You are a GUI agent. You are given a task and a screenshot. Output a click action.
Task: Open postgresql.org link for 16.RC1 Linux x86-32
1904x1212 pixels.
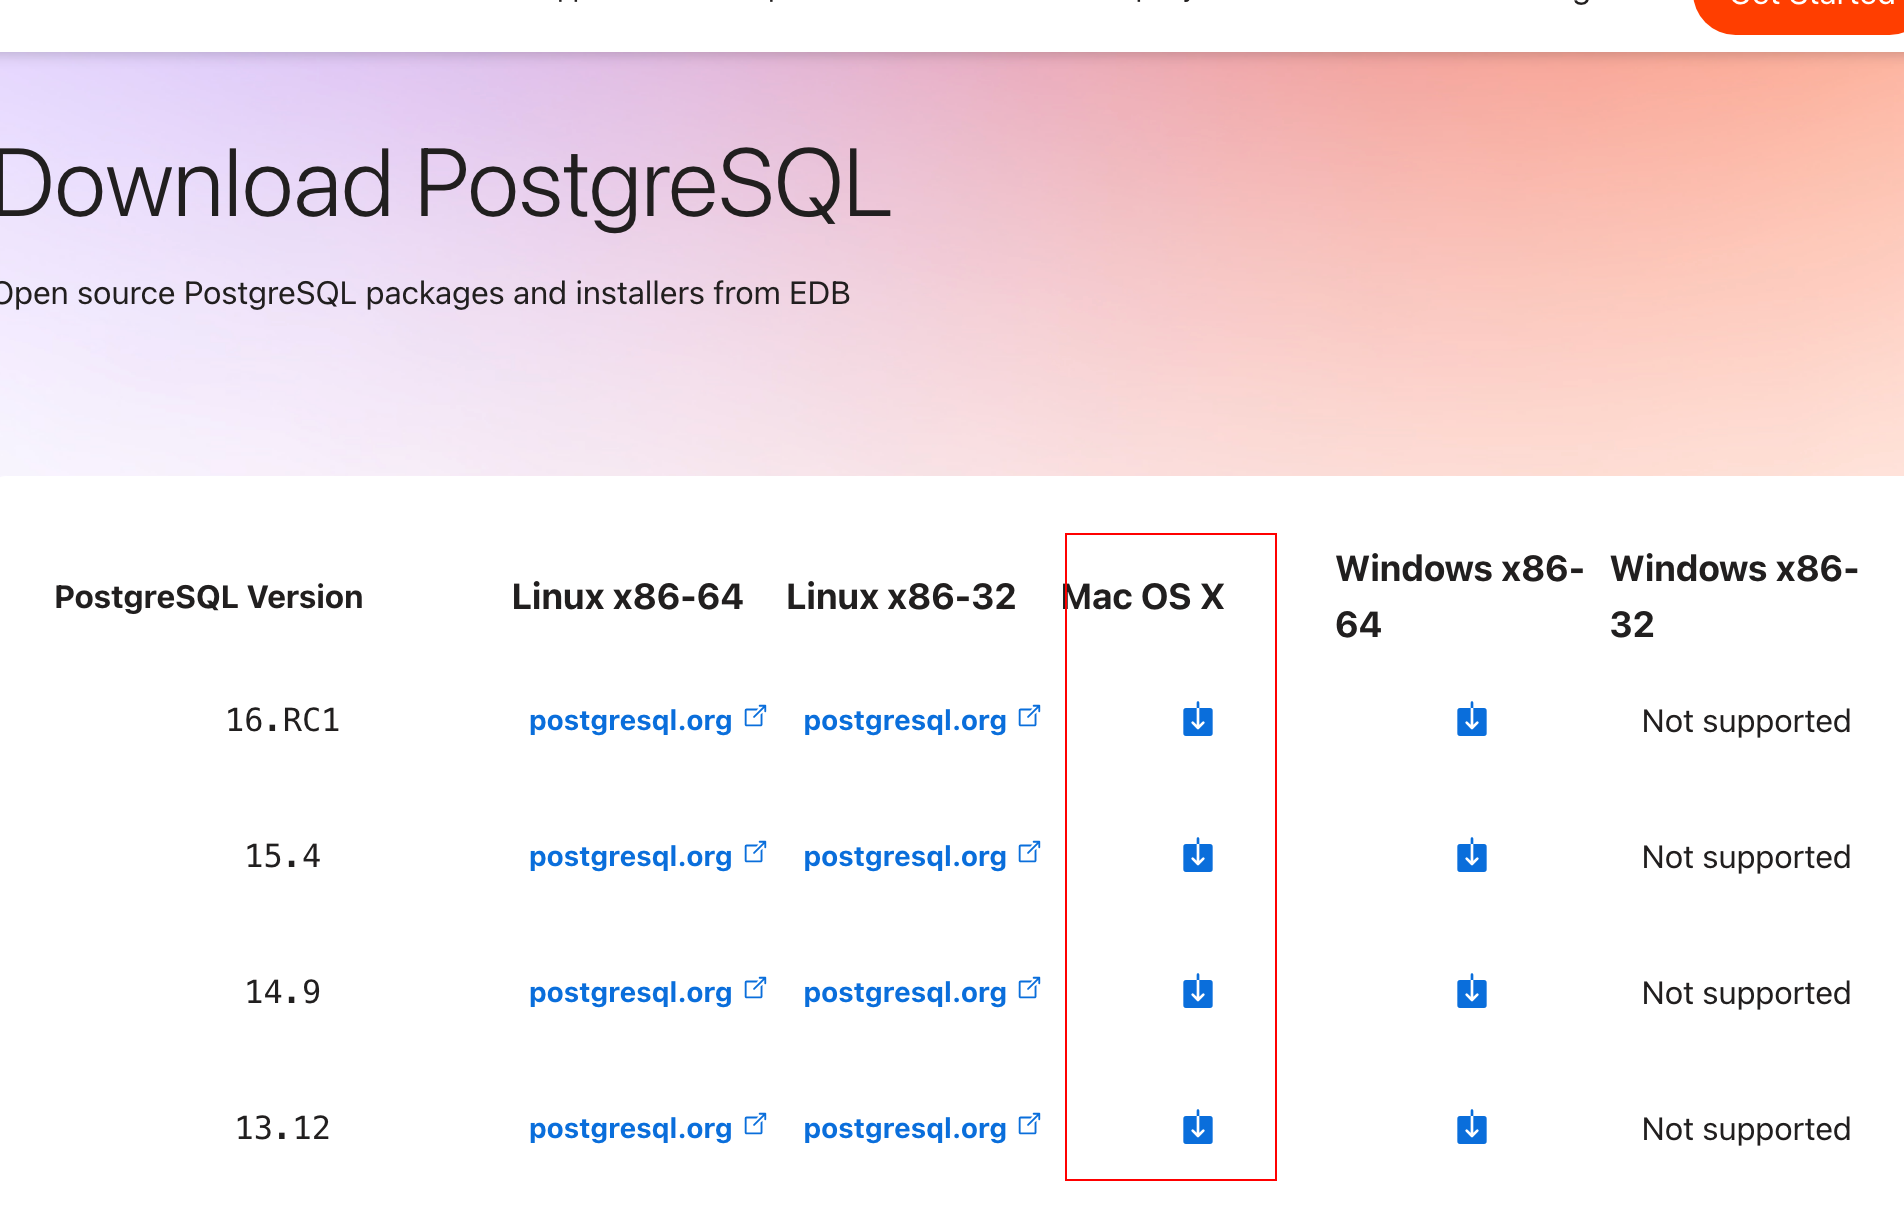pyautogui.click(x=905, y=720)
